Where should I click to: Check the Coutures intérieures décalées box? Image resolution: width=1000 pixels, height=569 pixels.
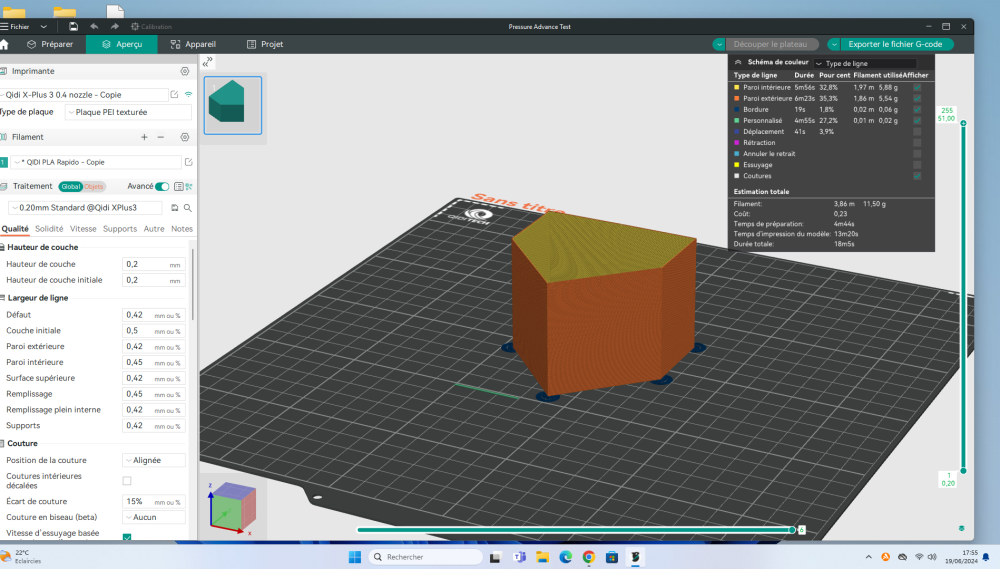pos(127,481)
